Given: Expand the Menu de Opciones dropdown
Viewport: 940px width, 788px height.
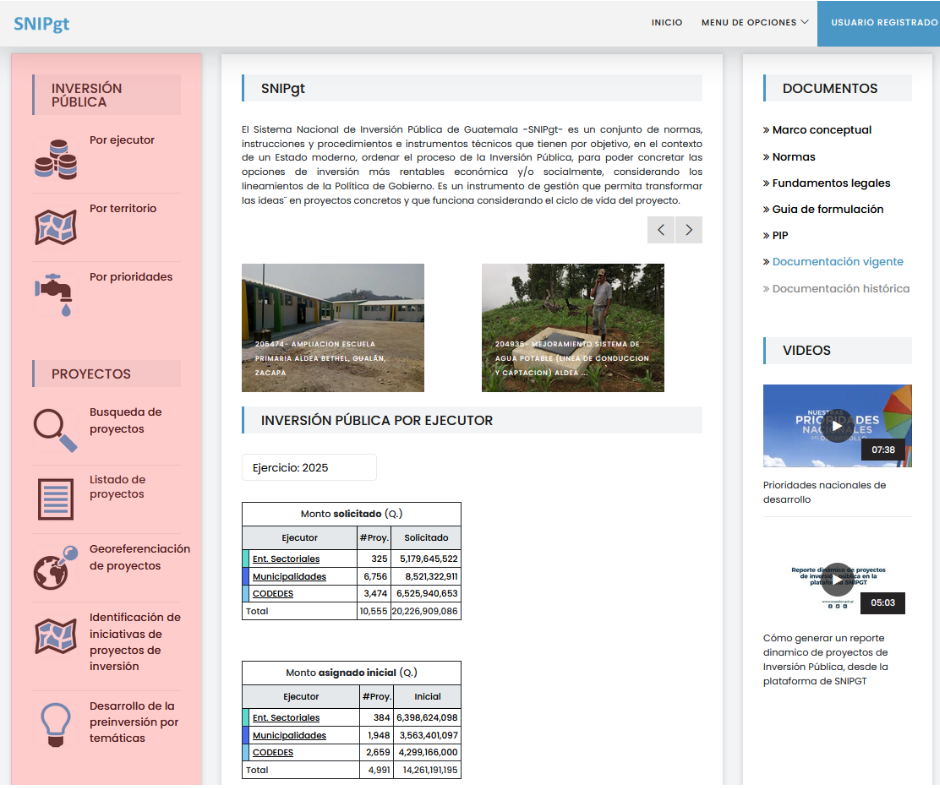Looking at the screenshot, I should coord(754,22).
